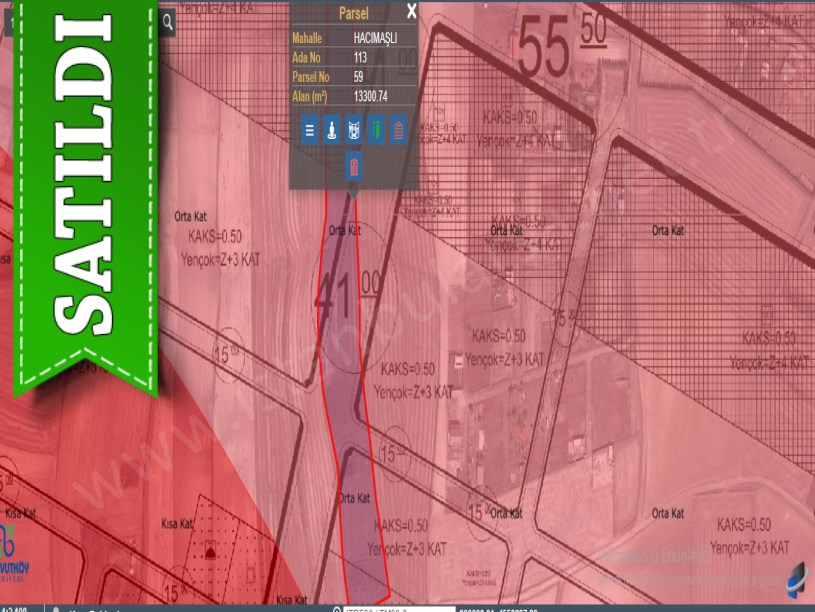Click inside the red-outlined parcel 59
The height and width of the screenshot is (612, 815).
tap(352, 420)
